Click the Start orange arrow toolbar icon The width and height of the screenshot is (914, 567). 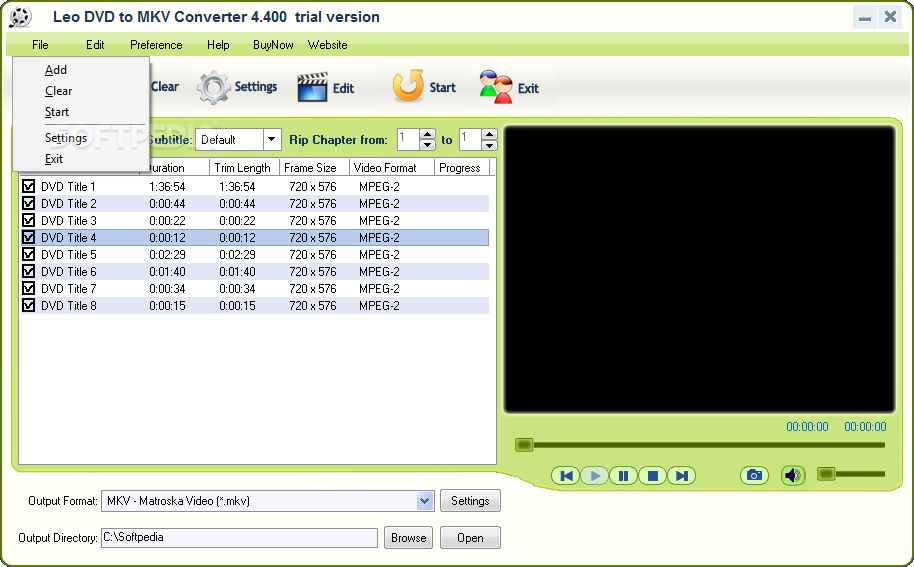click(407, 86)
